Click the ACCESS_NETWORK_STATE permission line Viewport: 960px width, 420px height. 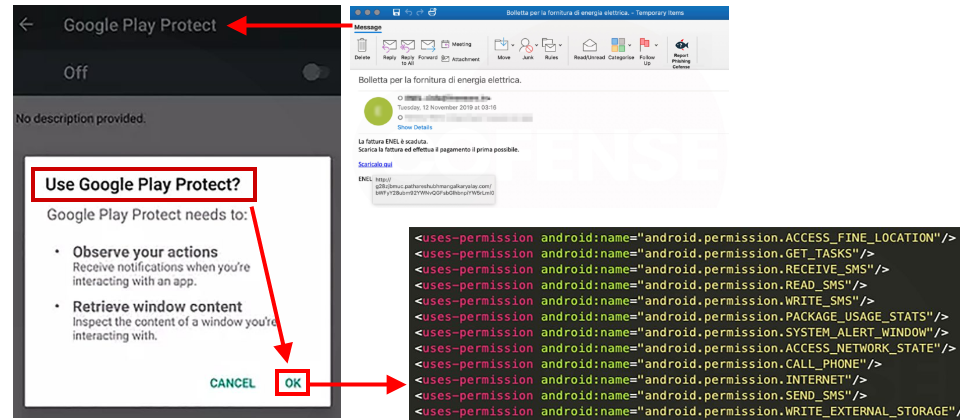pos(684,348)
